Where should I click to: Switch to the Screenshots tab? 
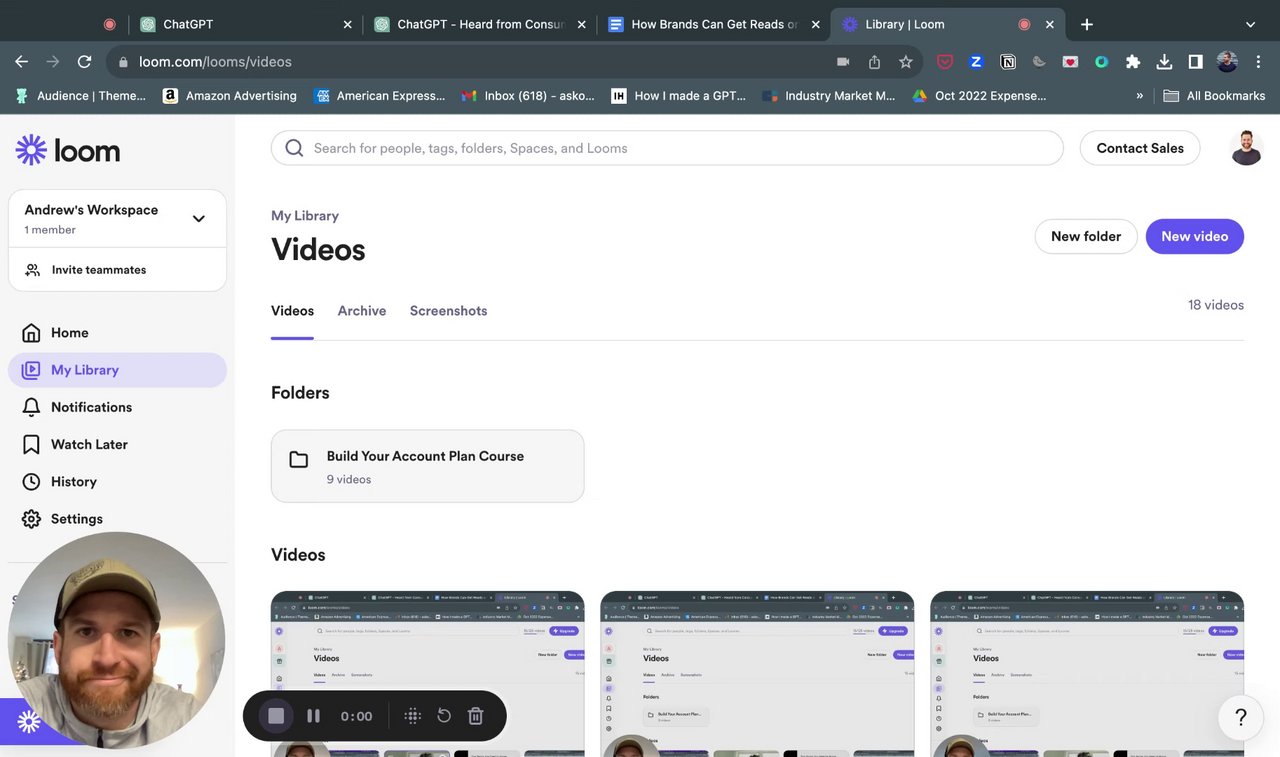pyautogui.click(x=449, y=311)
